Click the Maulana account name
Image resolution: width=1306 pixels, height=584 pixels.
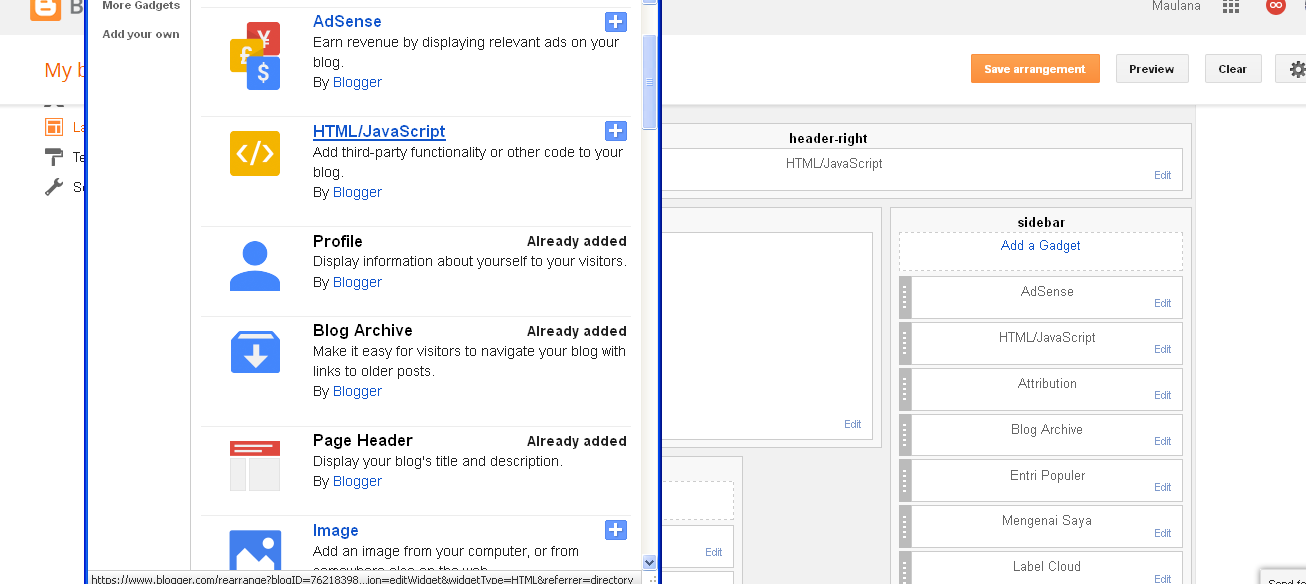pyautogui.click(x=1175, y=6)
